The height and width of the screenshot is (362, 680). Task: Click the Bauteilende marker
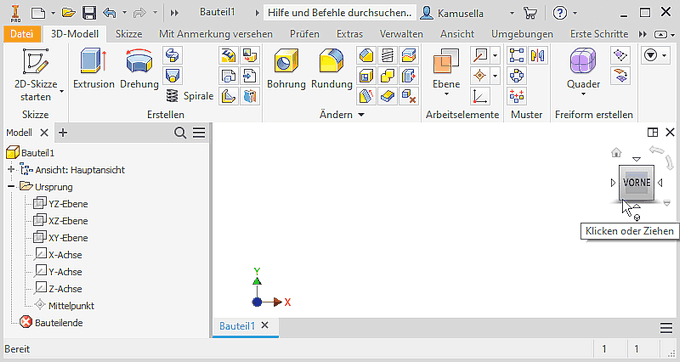(59, 323)
